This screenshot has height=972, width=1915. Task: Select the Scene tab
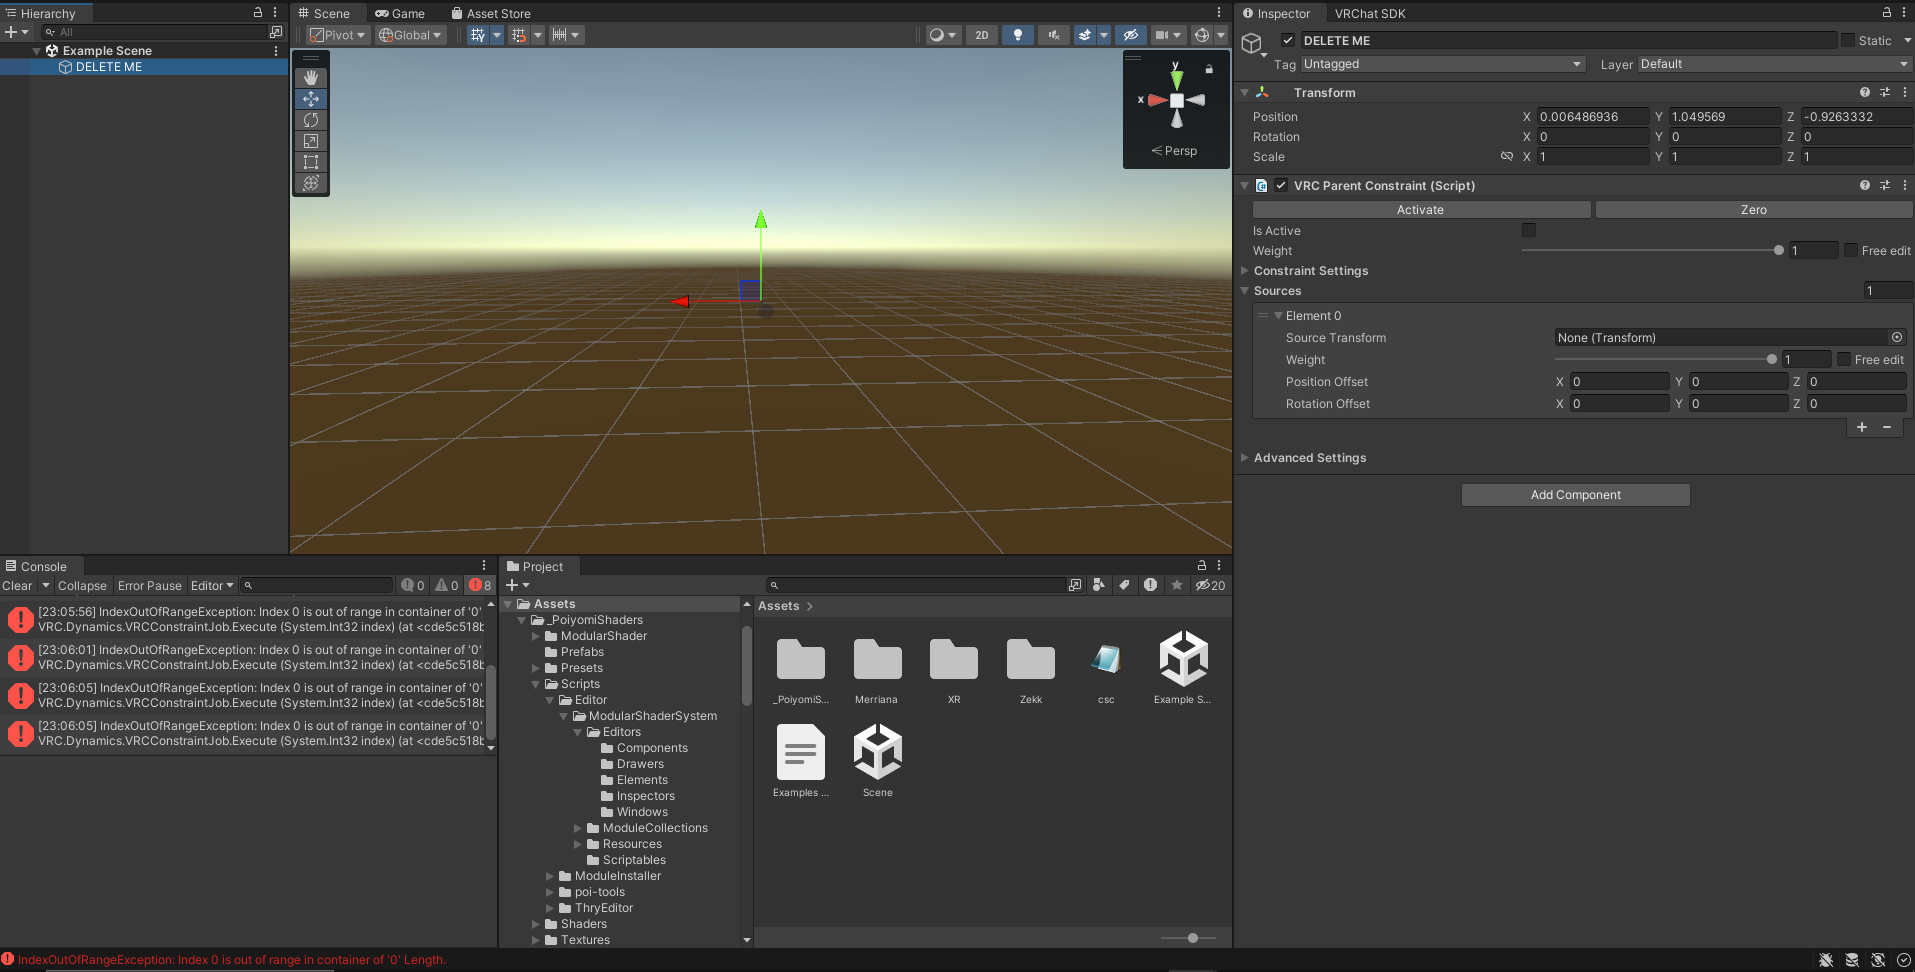click(x=325, y=13)
